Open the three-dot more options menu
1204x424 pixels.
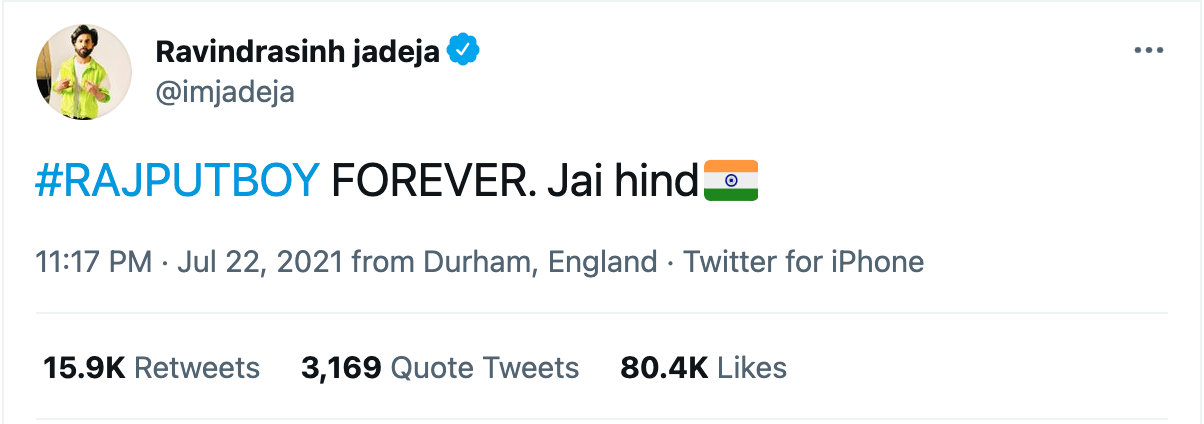point(1148,52)
